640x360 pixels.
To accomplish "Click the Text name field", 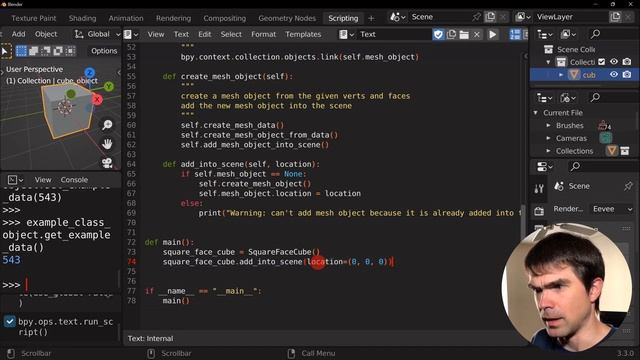I will coord(394,34).
